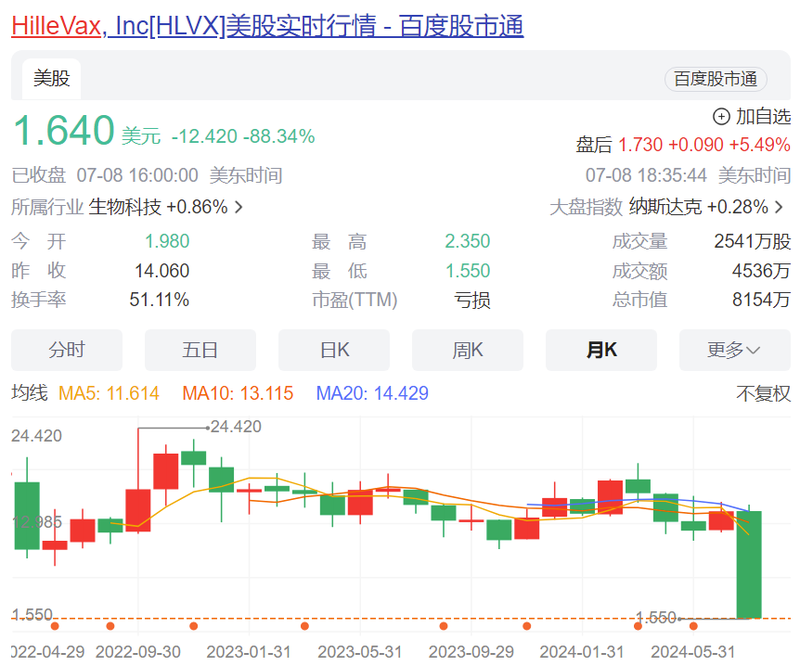This screenshot has width=800, height=666.
Task: Open the 纳斯达克 index link
Action: coord(665,207)
